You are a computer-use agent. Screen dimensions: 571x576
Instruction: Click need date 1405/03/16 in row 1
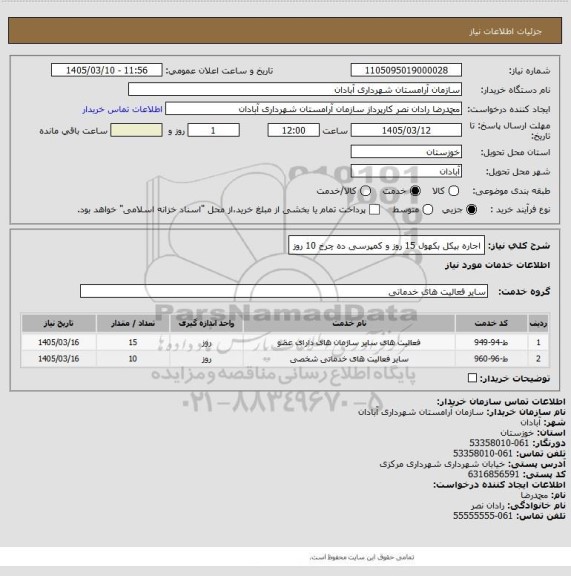(x=59, y=342)
